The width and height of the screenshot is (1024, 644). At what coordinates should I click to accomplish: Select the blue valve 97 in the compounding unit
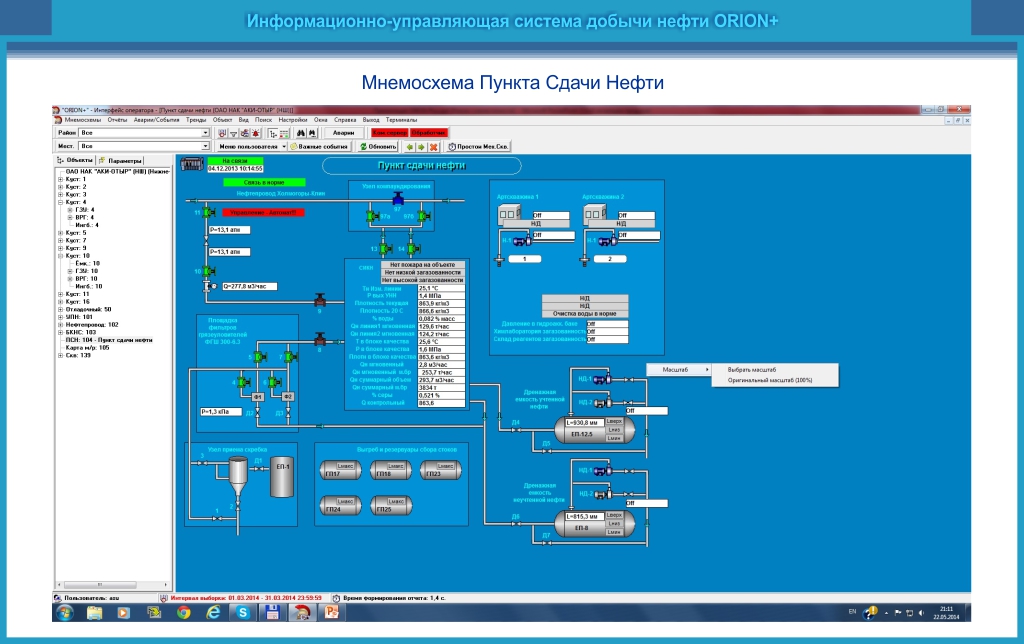(398, 199)
